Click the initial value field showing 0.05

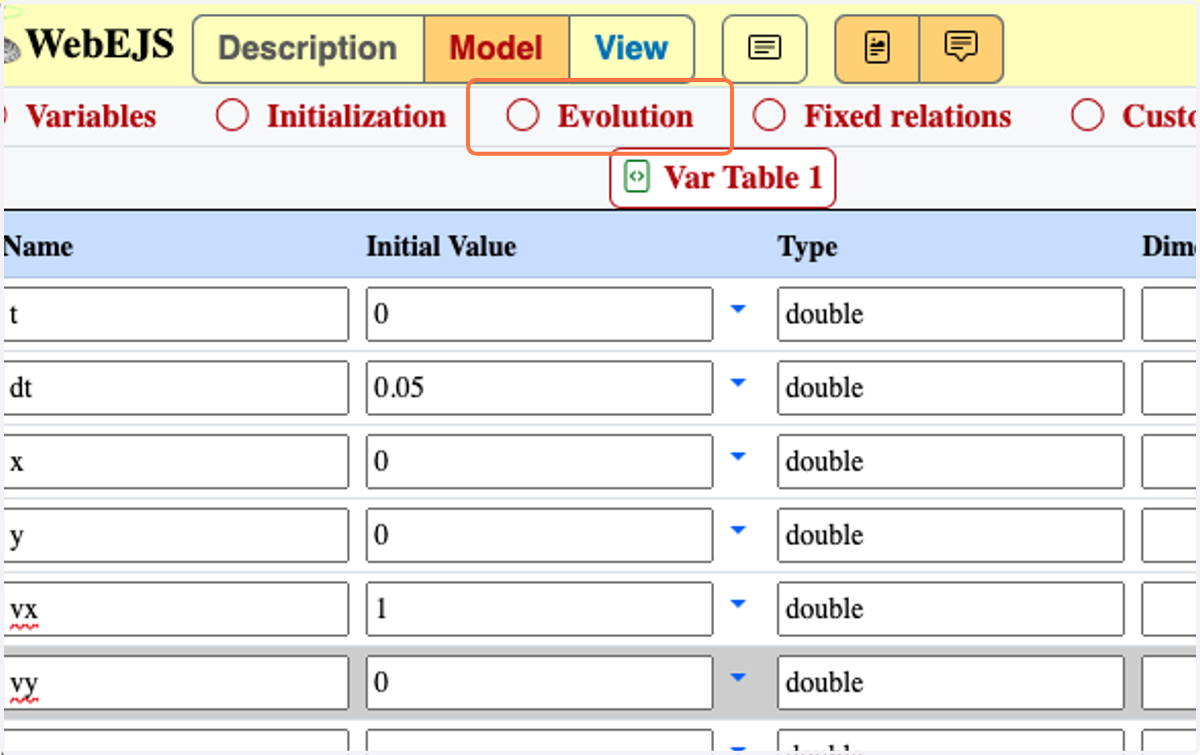click(540, 388)
